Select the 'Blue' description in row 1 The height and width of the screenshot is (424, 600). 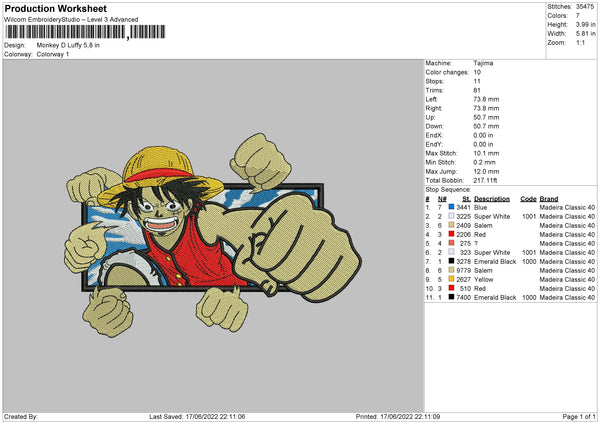(x=481, y=207)
